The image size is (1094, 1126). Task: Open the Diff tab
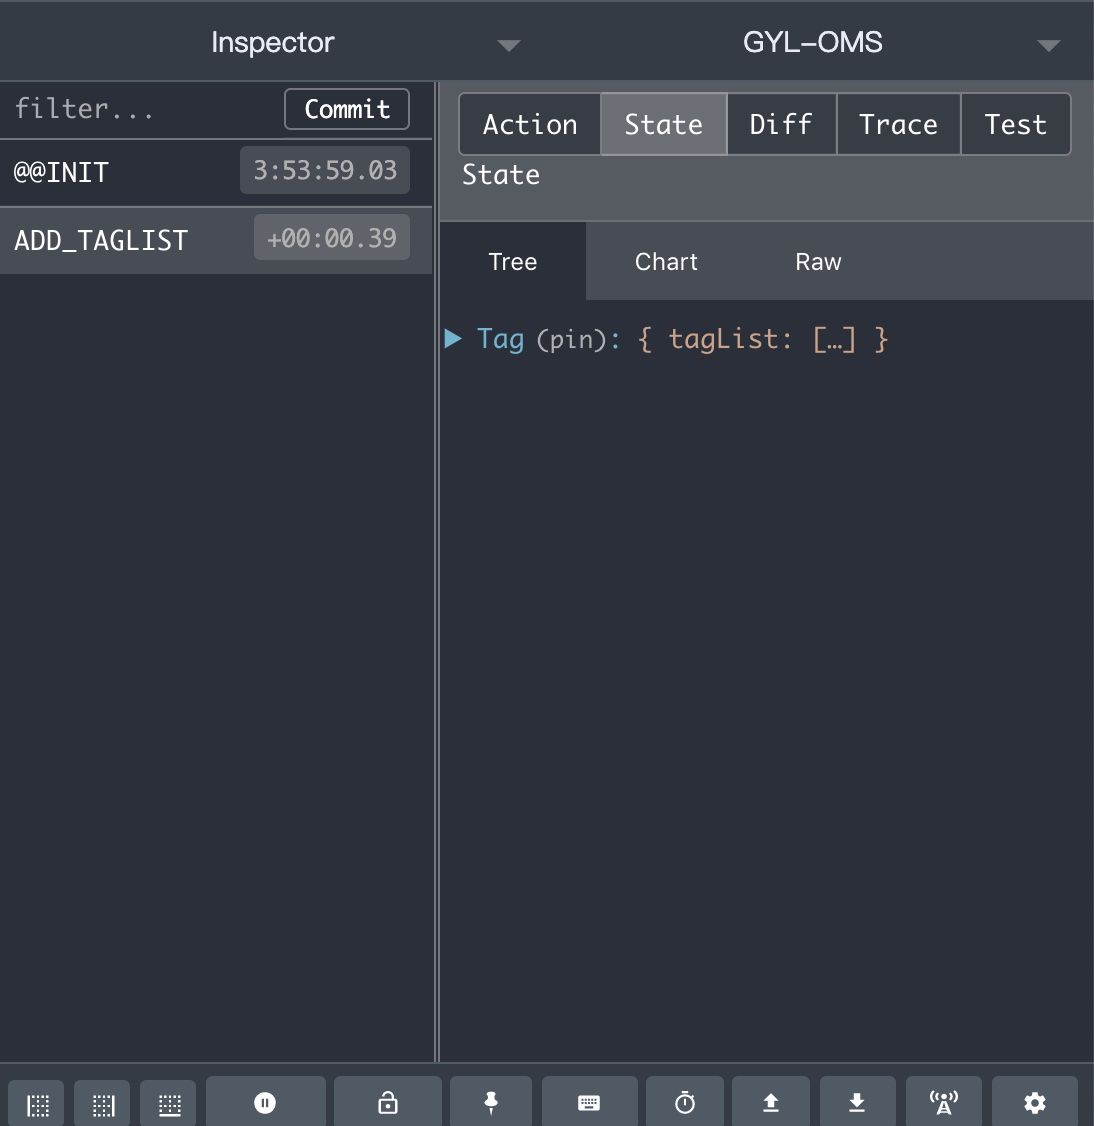782,124
